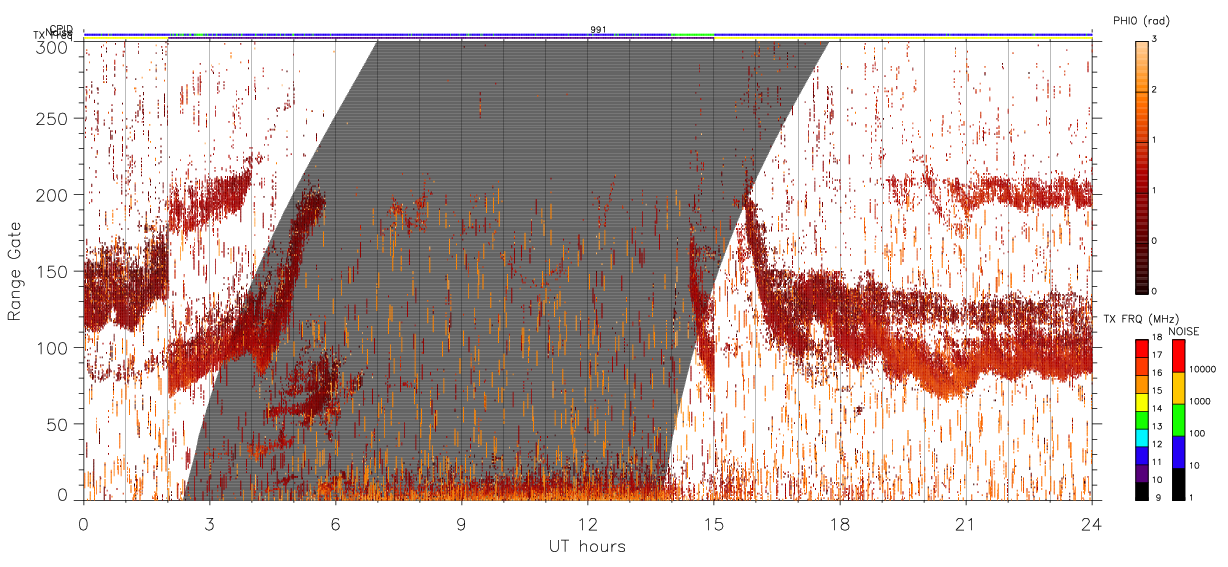The image size is (1228, 567).
Task: Click the PHI0 (rad) color bar
Action: (x=1141, y=167)
